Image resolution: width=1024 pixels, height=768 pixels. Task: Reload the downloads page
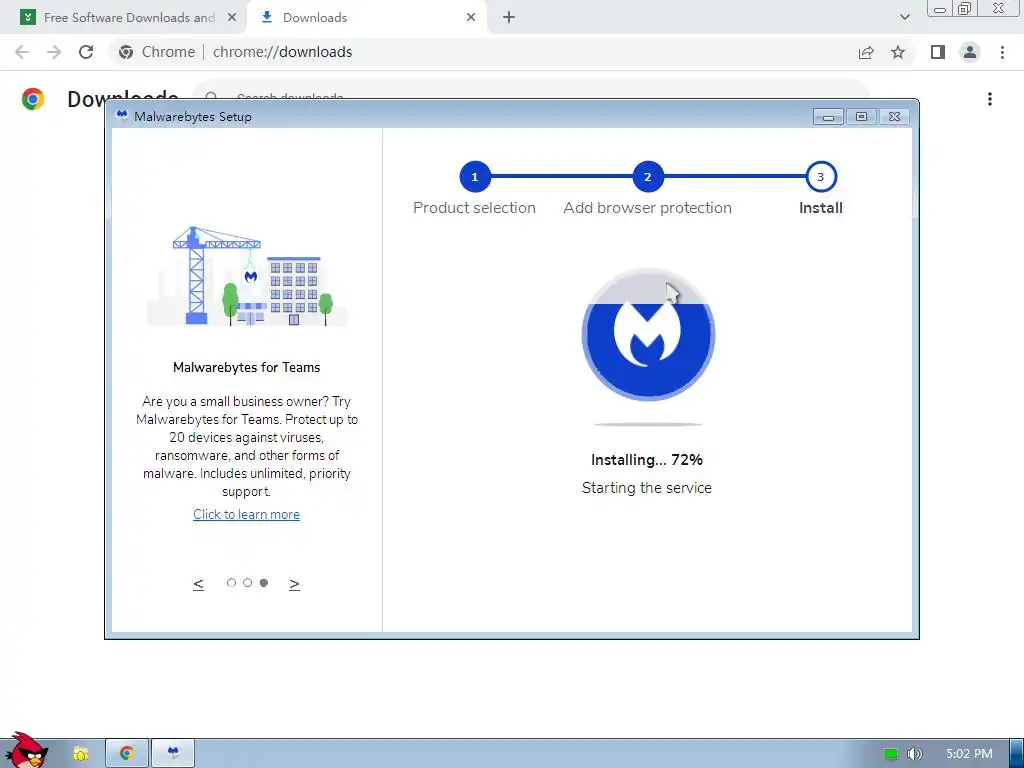(86, 52)
